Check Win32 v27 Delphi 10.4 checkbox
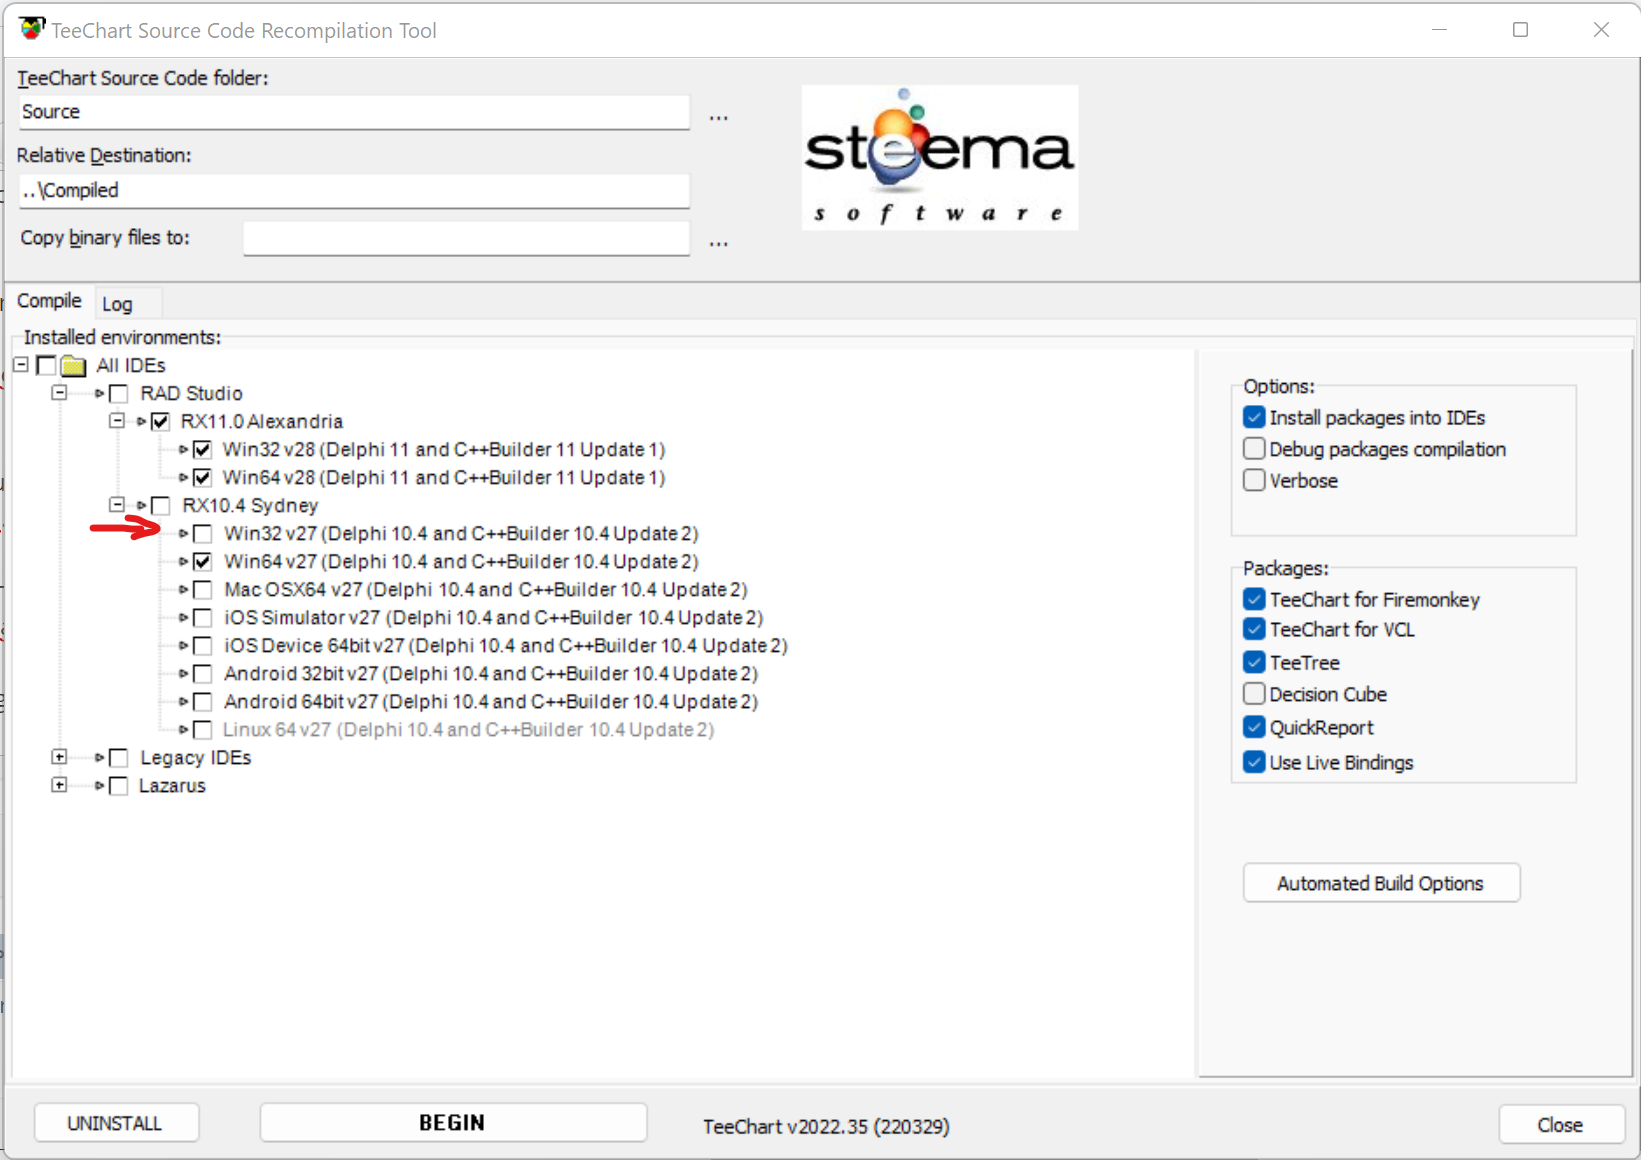The height and width of the screenshot is (1160, 1641). click(x=203, y=533)
